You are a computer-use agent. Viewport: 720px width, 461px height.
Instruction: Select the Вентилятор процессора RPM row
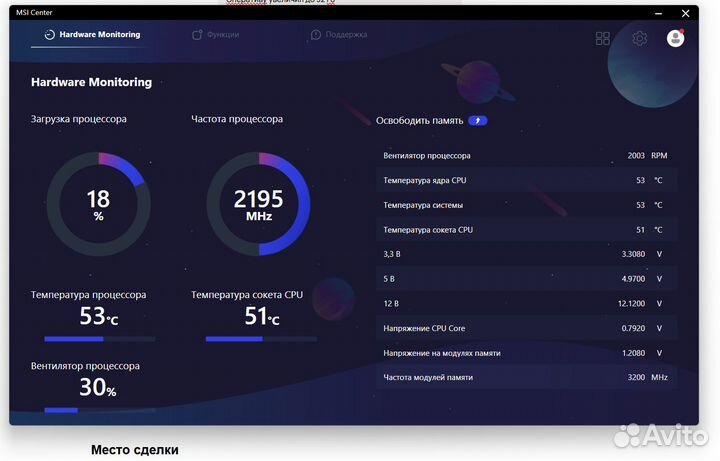pyautogui.click(x=526, y=156)
